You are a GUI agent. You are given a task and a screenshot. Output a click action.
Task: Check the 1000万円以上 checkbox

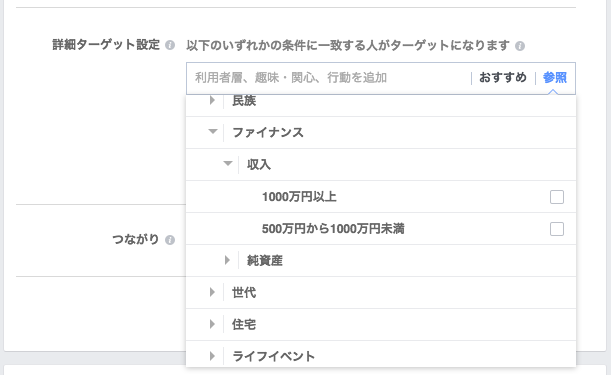pos(557,197)
